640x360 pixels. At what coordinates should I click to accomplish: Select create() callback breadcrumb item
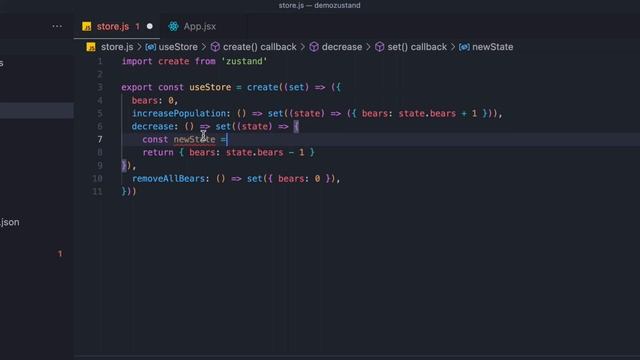tap(260, 47)
